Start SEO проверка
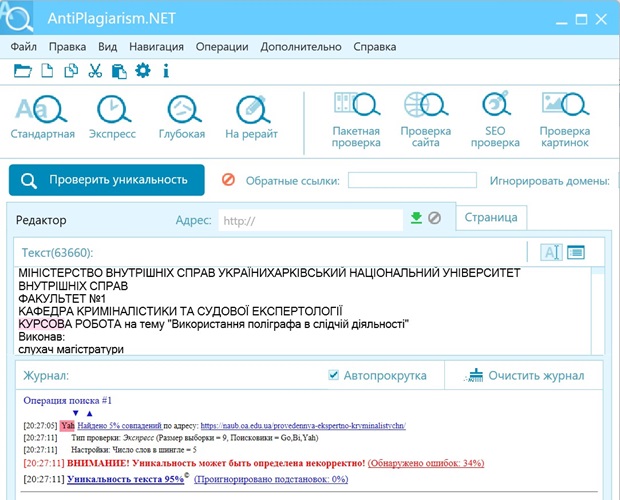 tap(495, 120)
